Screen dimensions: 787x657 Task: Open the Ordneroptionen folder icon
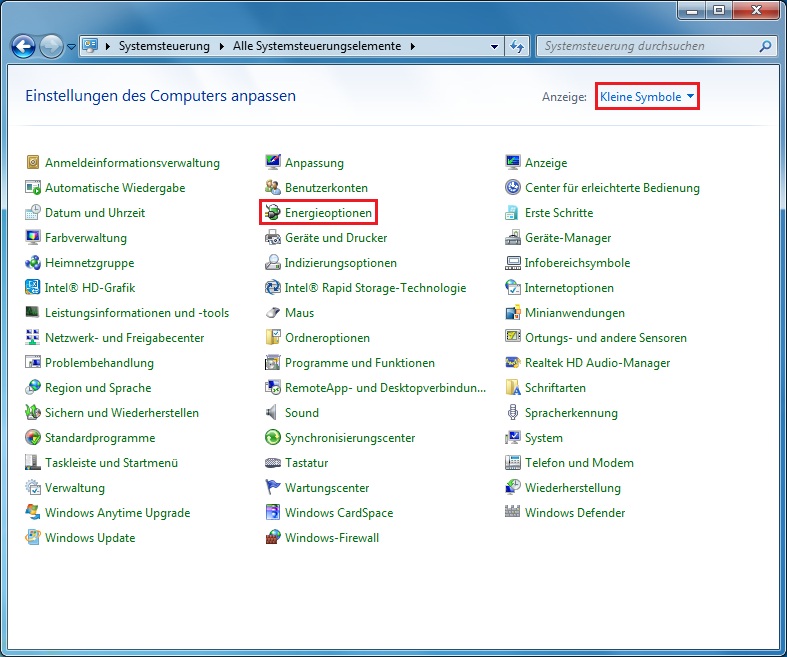[x=273, y=338]
